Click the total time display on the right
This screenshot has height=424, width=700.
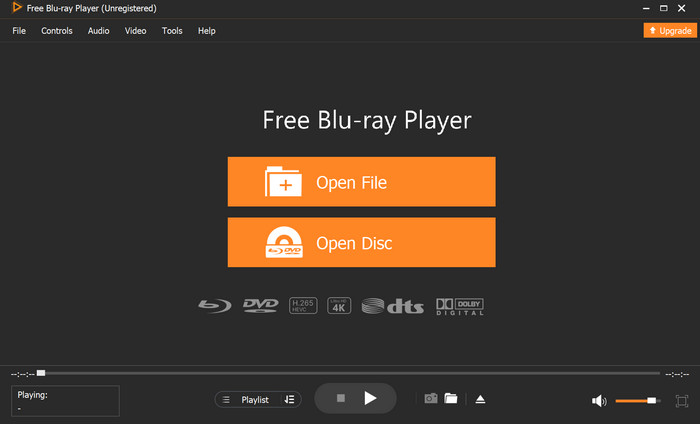(677, 374)
